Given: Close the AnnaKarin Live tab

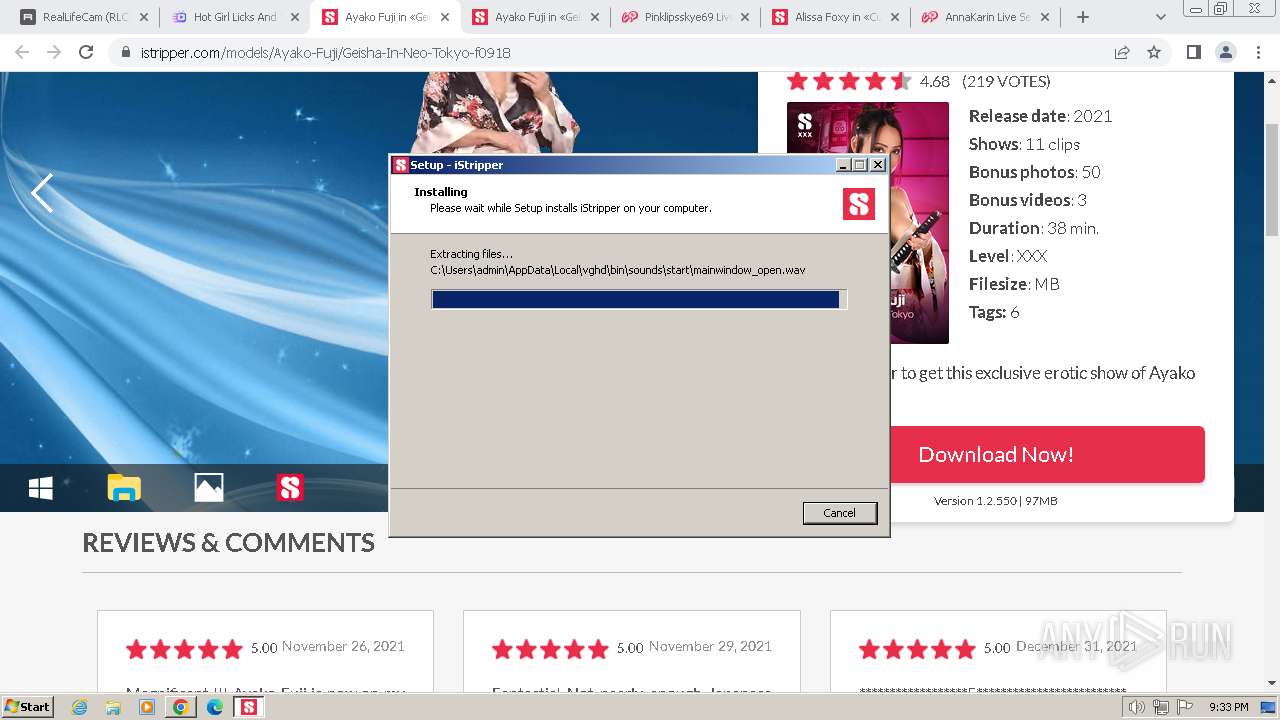Looking at the screenshot, I should point(1044,17).
